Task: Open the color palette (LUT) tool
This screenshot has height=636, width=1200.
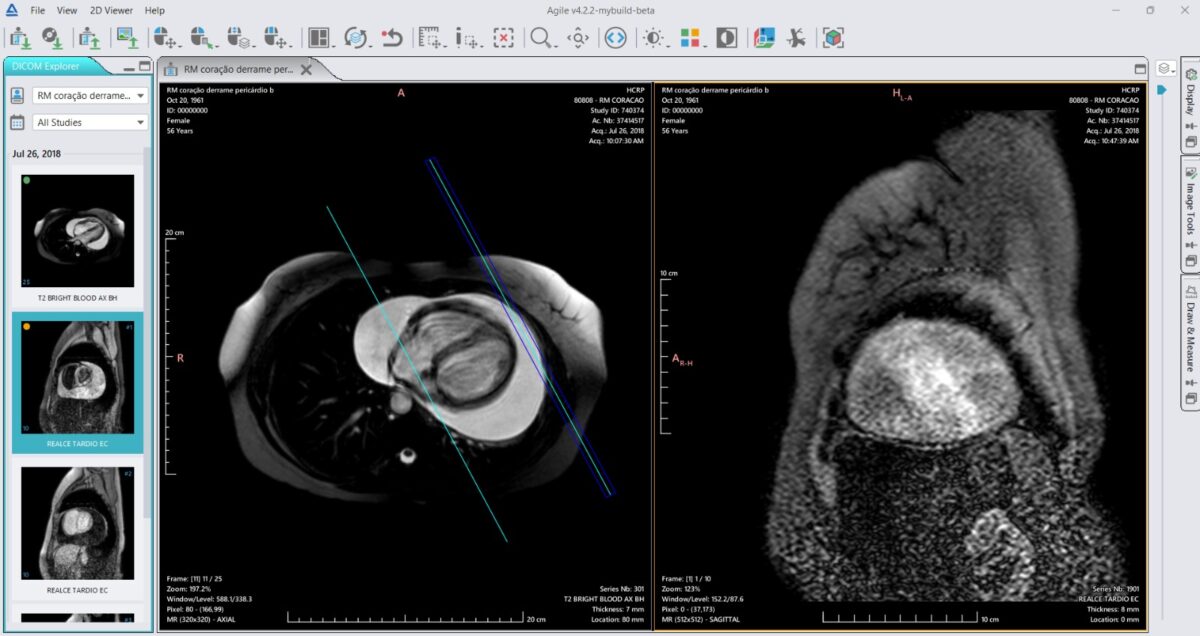Action: coord(691,38)
